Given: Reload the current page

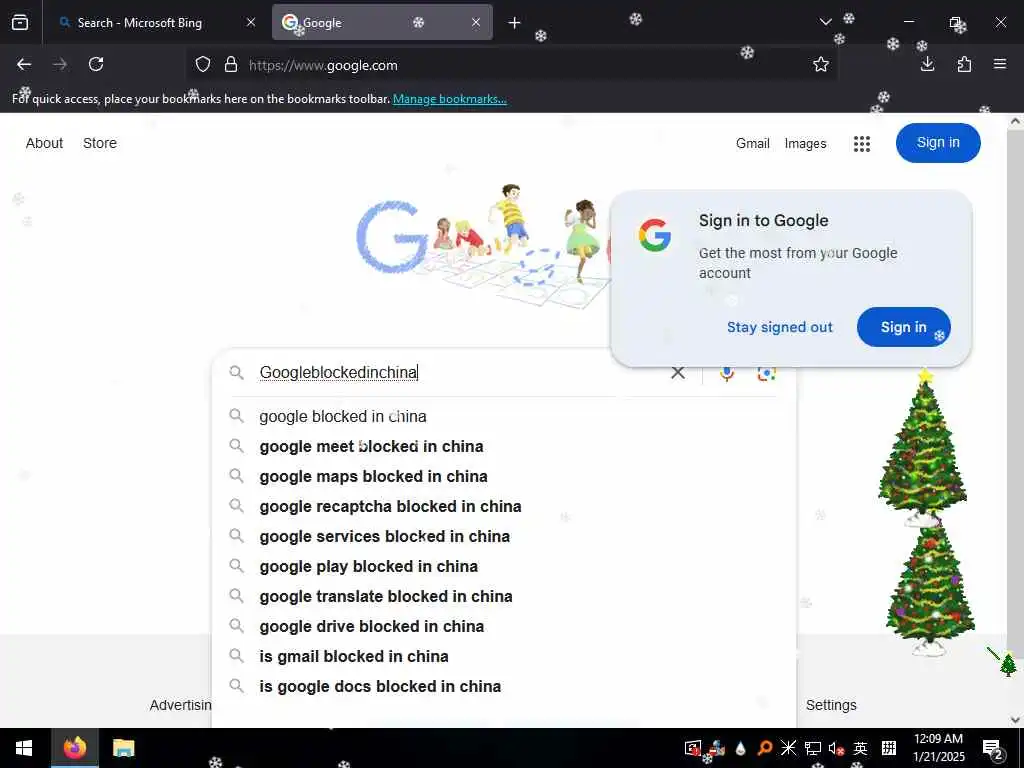Looking at the screenshot, I should coord(96,64).
